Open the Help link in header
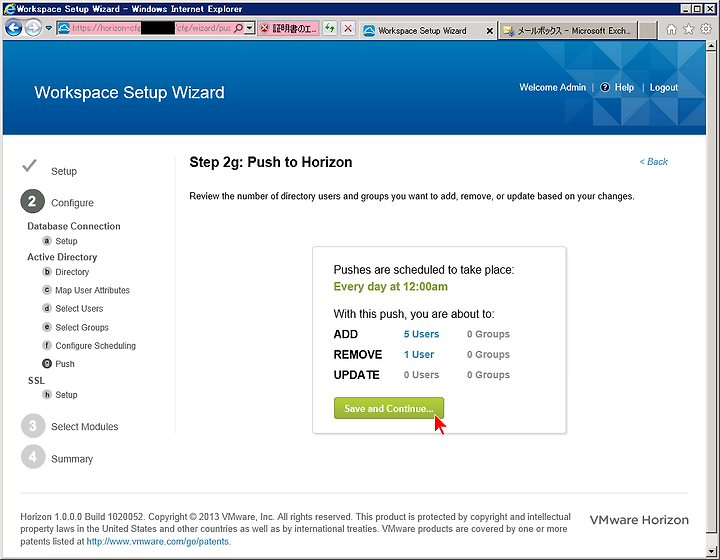The width and height of the screenshot is (720, 560). (x=624, y=87)
